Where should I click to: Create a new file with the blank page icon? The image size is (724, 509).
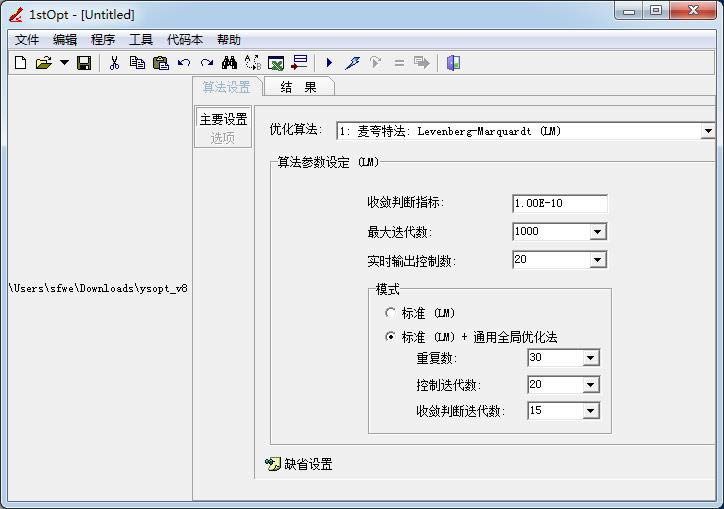[x=20, y=62]
